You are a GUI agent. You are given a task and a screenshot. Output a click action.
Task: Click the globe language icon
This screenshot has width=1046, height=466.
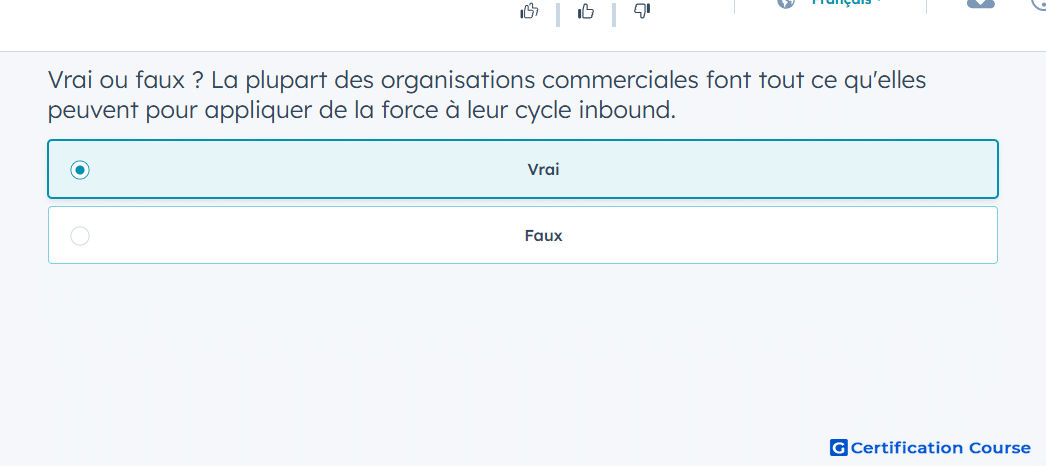tap(786, 3)
